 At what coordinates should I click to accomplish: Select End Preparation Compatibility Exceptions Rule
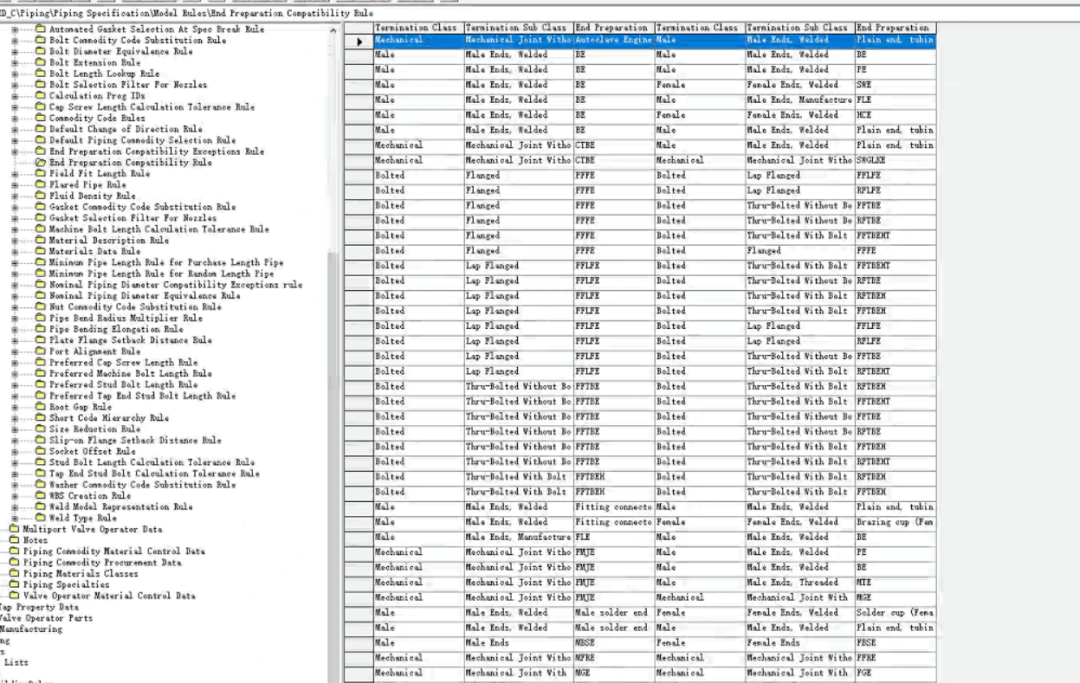(156, 151)
